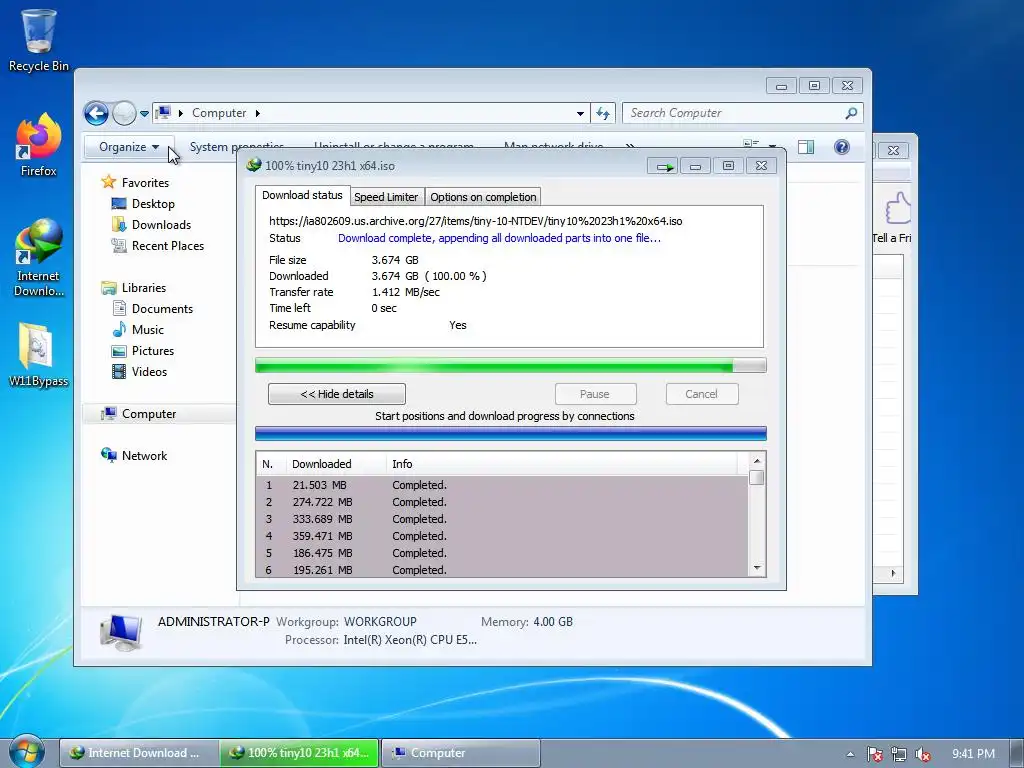Click the Downloaded column header

[336, 464]
